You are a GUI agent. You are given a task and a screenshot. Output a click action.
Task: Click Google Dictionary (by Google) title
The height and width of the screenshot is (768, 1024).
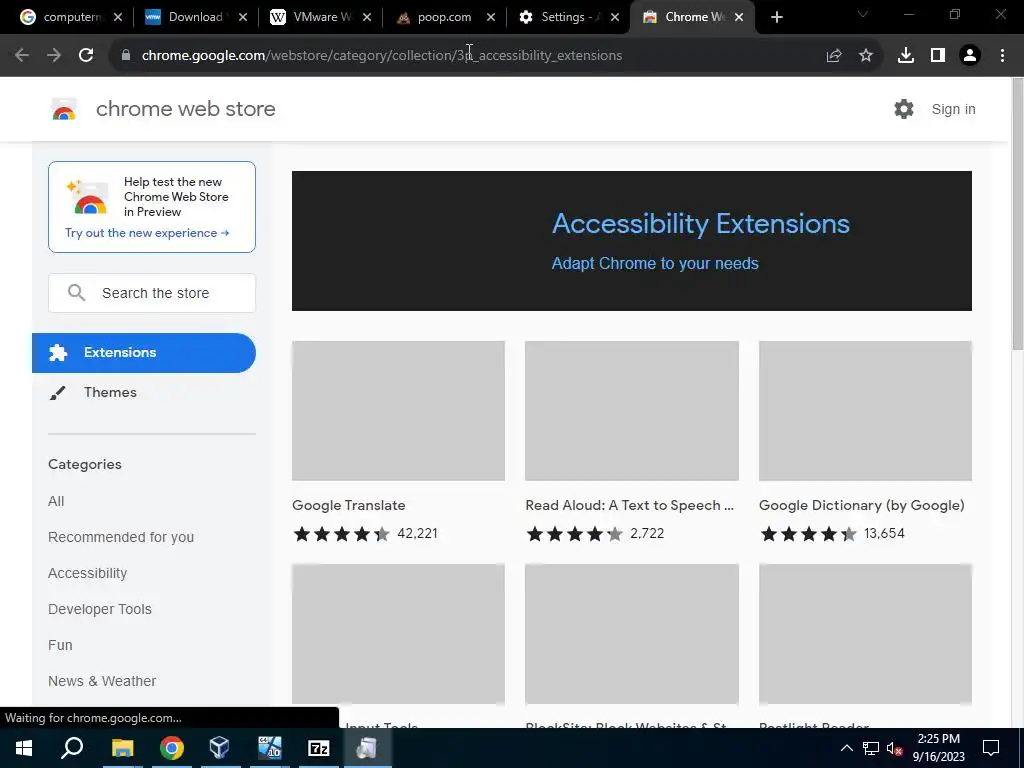tap(861, 505)
